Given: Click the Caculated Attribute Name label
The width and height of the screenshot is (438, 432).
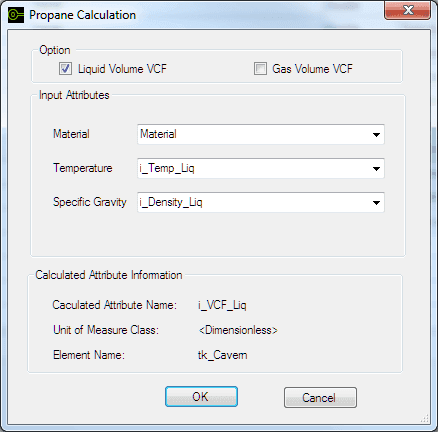Looking at the screenshot, I should (114, 305).
